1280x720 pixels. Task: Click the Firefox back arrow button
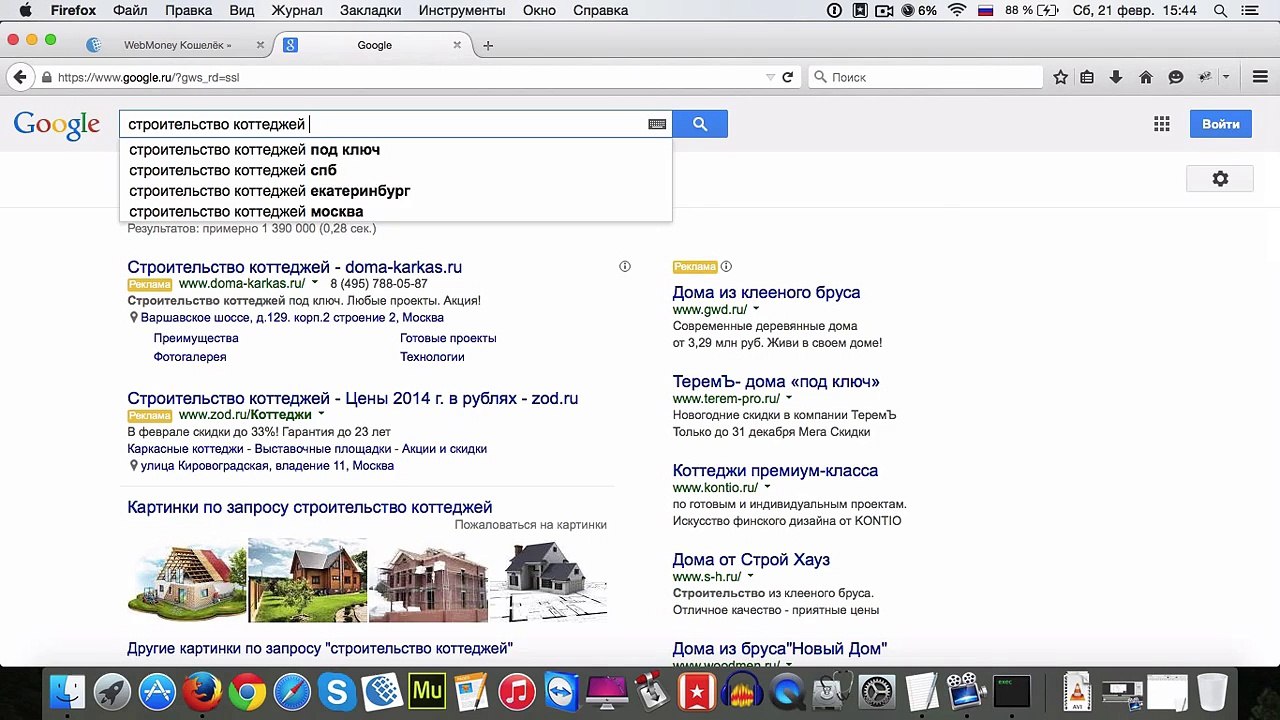pyautogui.click(x=19, y=77)
